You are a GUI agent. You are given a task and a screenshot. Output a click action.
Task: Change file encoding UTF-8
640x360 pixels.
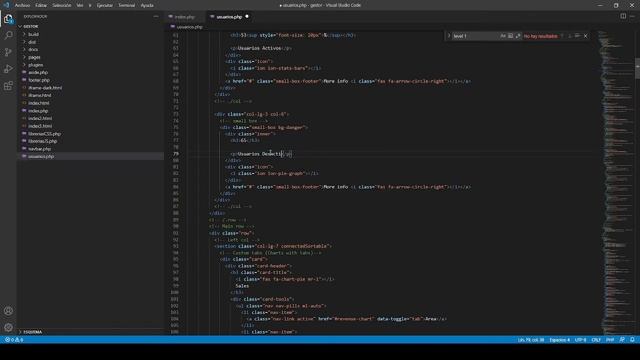(580, 340)
